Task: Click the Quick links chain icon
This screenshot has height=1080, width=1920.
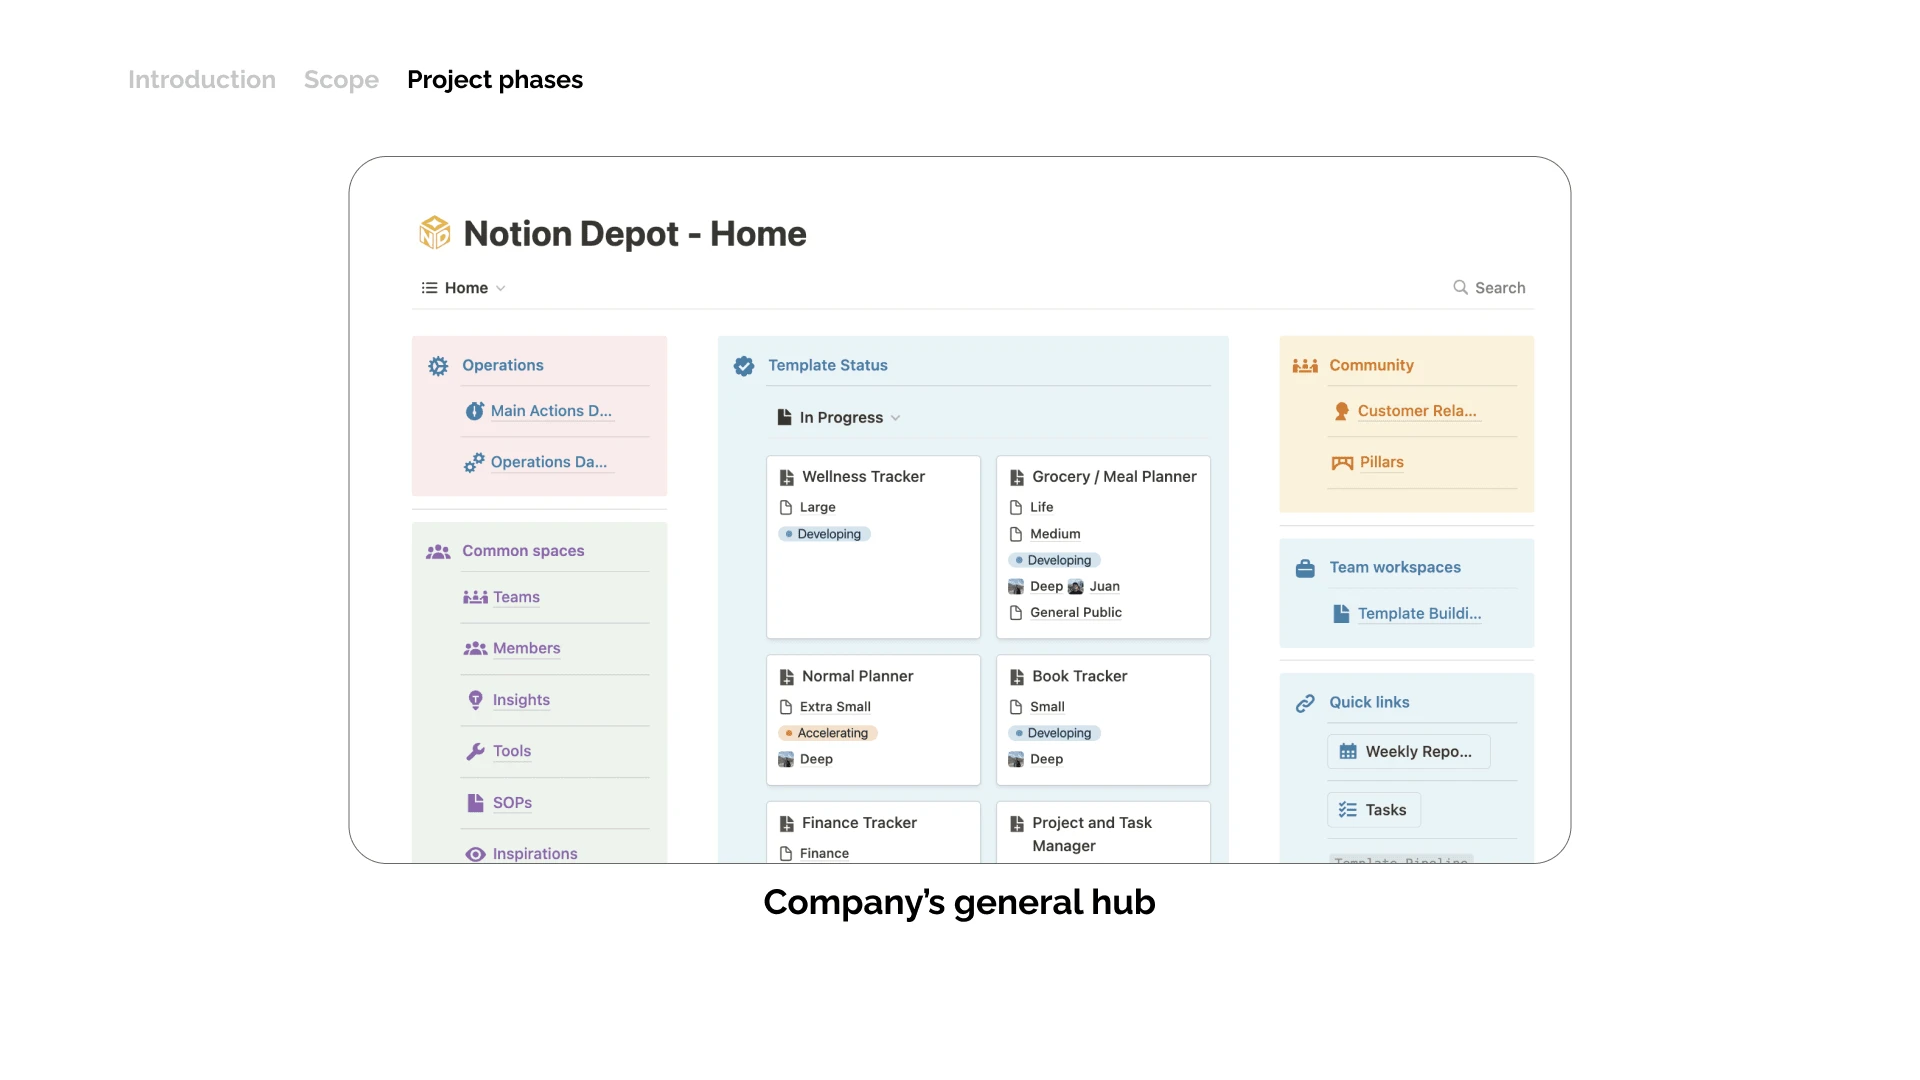Action: click(x=1305, y=703)
